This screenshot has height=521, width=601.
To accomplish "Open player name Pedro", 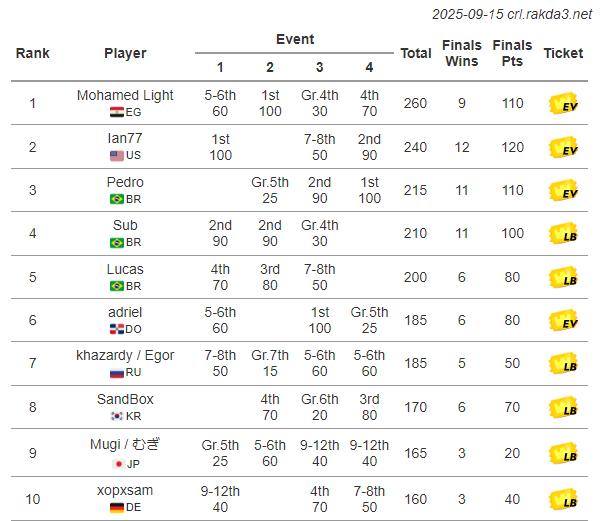I will pyautogui.click(x=125, y=182).
